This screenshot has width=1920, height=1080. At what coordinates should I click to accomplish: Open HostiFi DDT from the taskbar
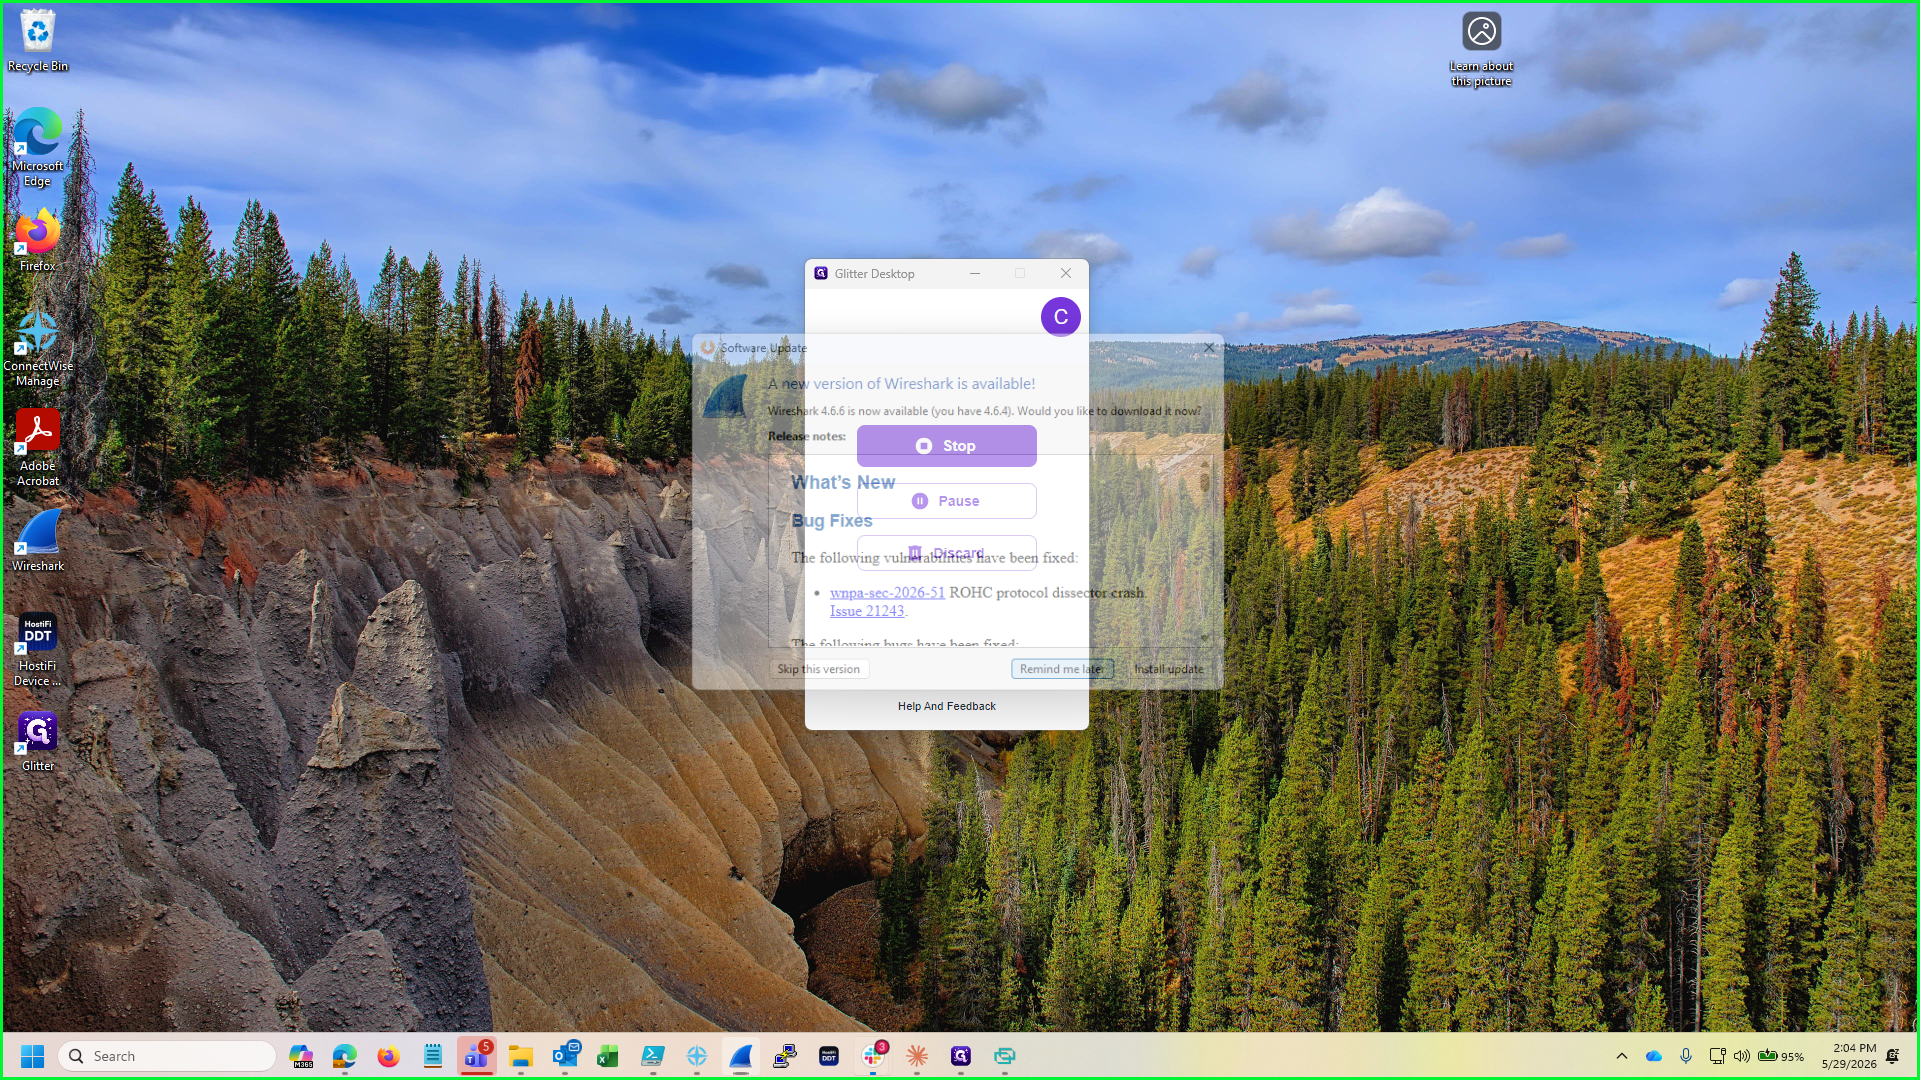[x=829, y=1056]
